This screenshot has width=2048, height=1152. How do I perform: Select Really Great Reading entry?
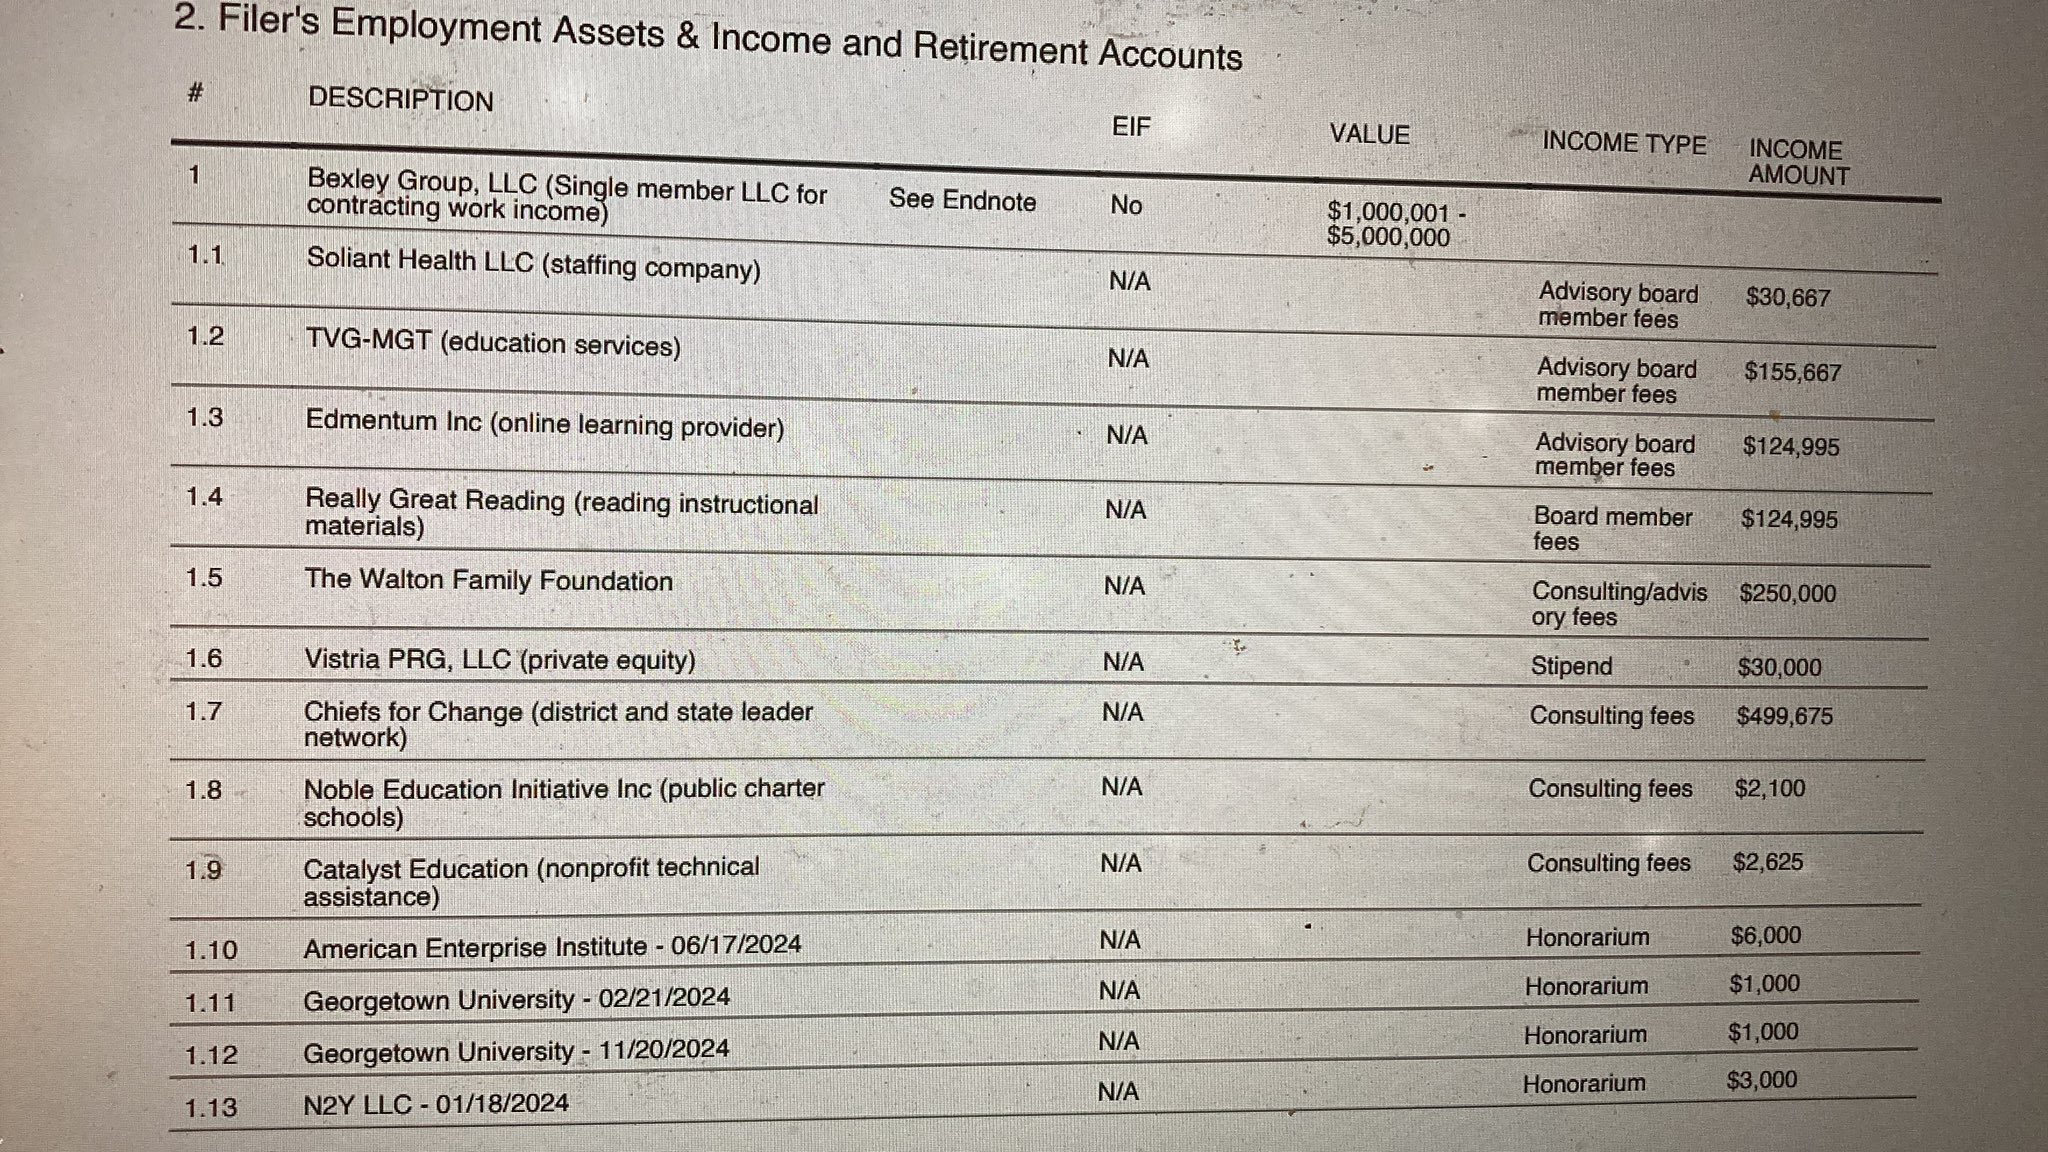pyautogui.click(x=561, y=513)
